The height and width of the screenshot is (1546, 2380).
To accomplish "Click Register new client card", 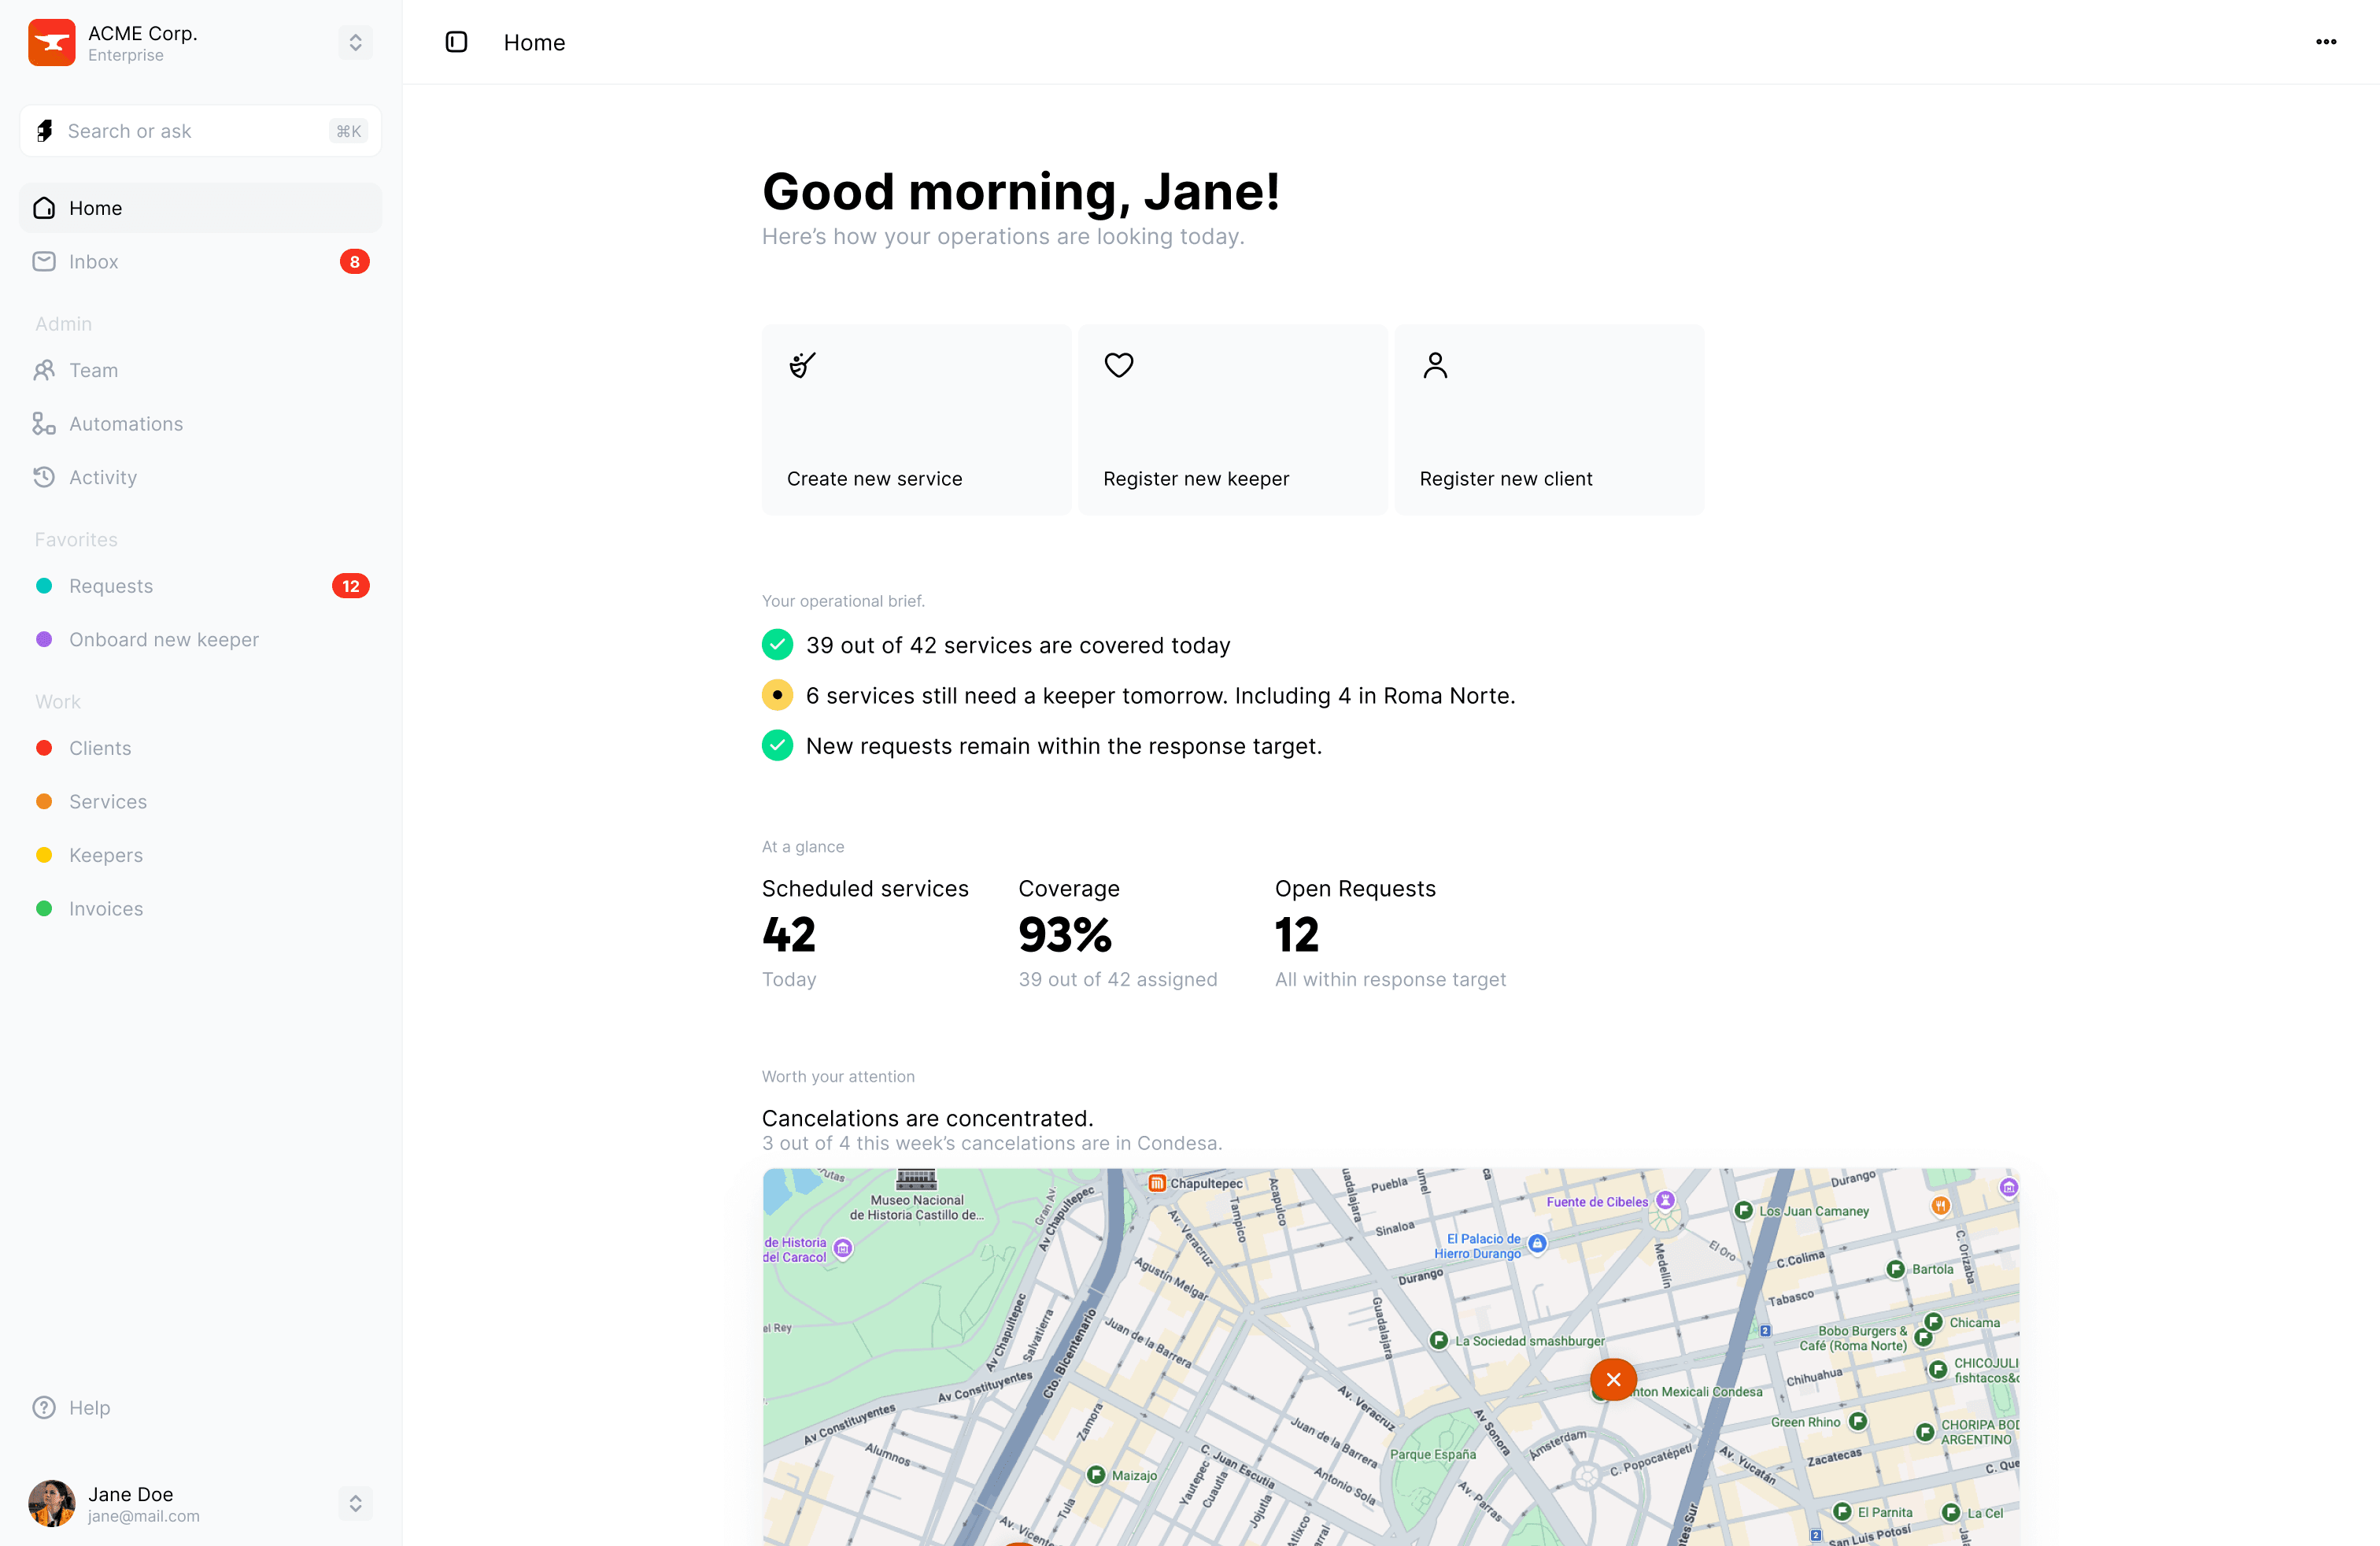I will 1549,420.
